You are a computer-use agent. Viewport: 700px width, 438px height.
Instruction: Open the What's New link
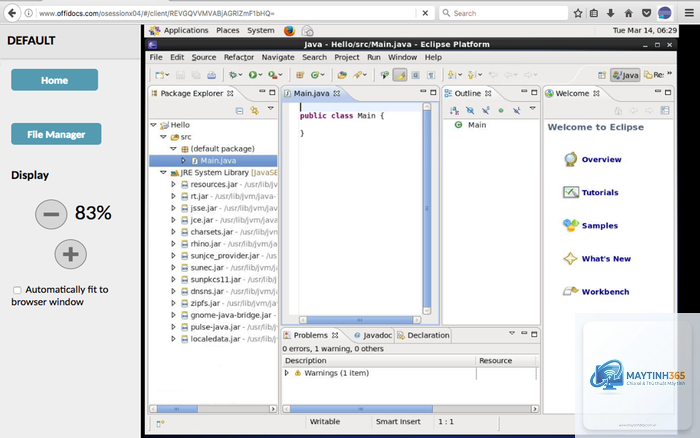606,259
